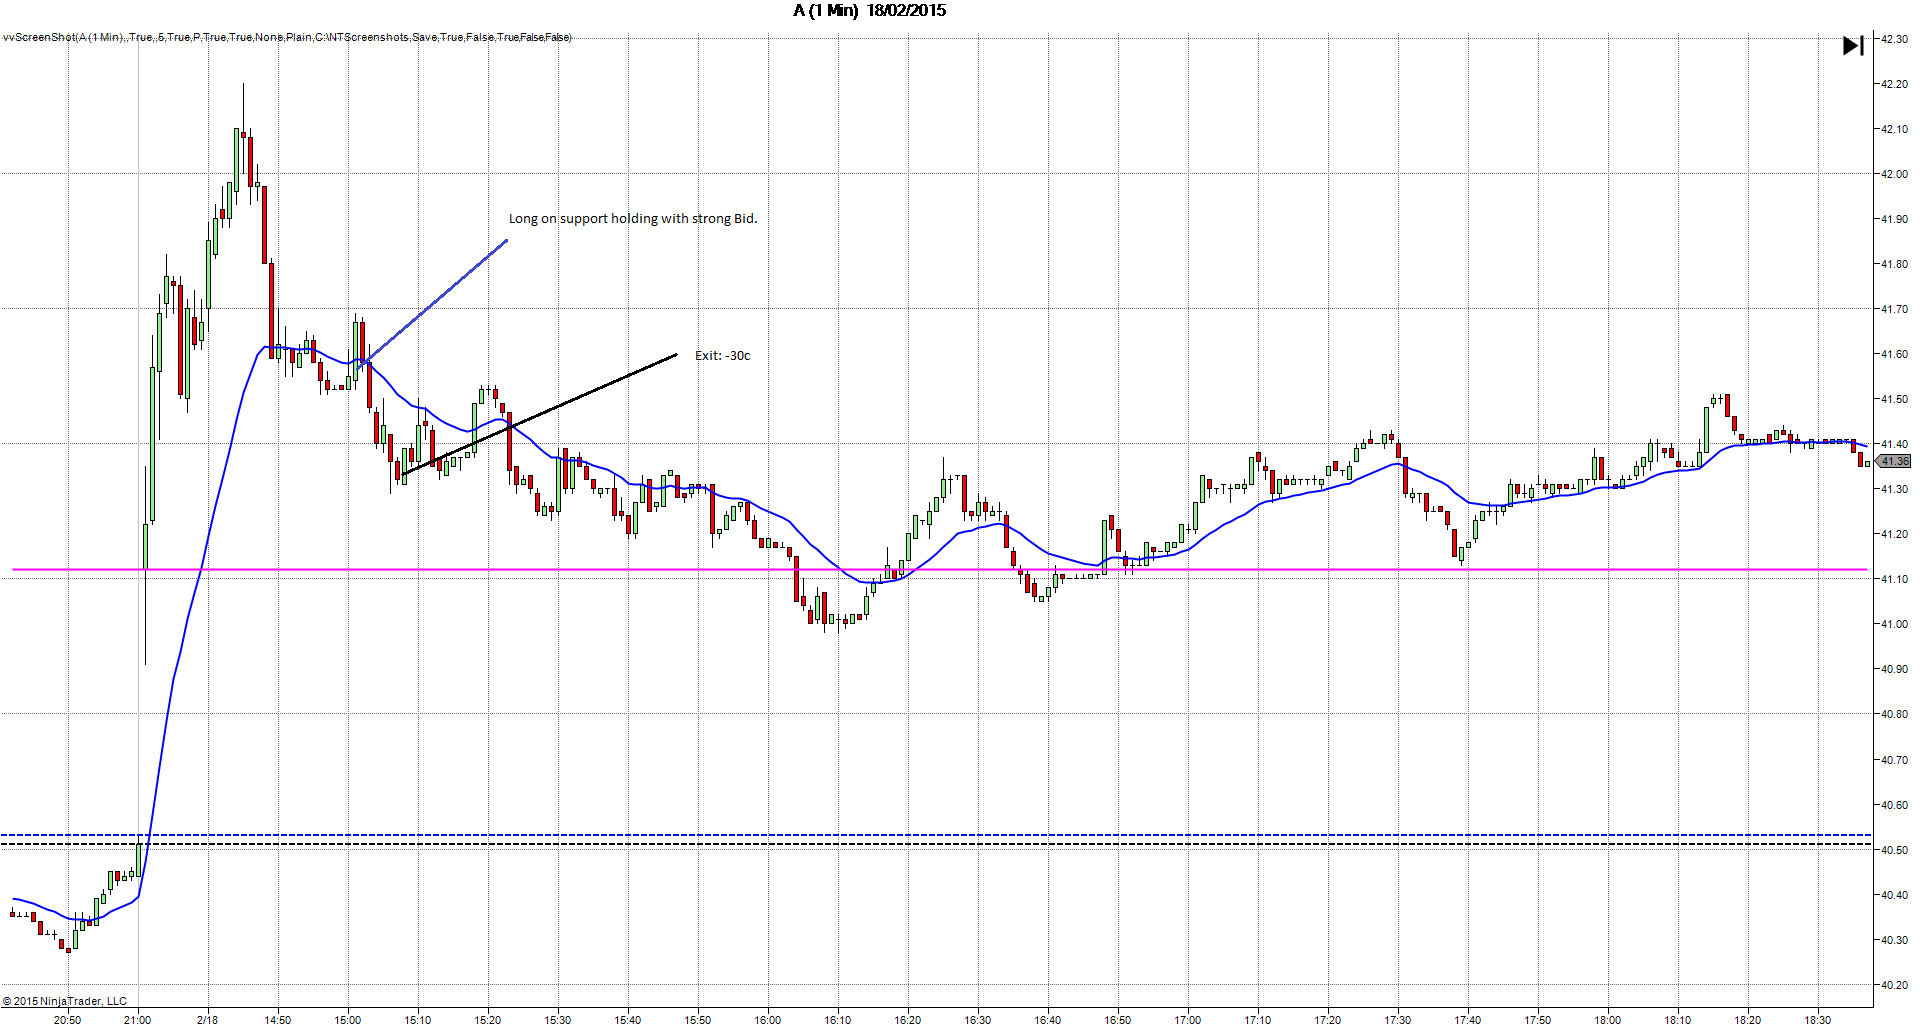Click the 41.50 price axis label
This screenshot has width=1920, height=1034.
1894,399
